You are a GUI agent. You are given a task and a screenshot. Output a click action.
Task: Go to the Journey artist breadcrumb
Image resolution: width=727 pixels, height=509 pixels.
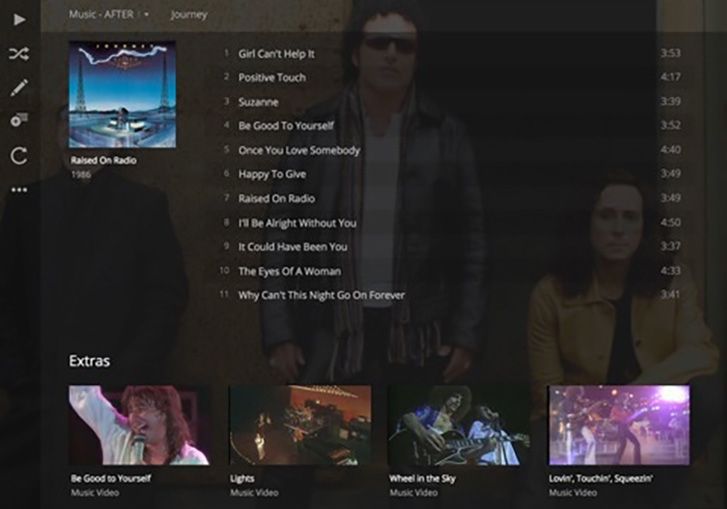[189, 15]
